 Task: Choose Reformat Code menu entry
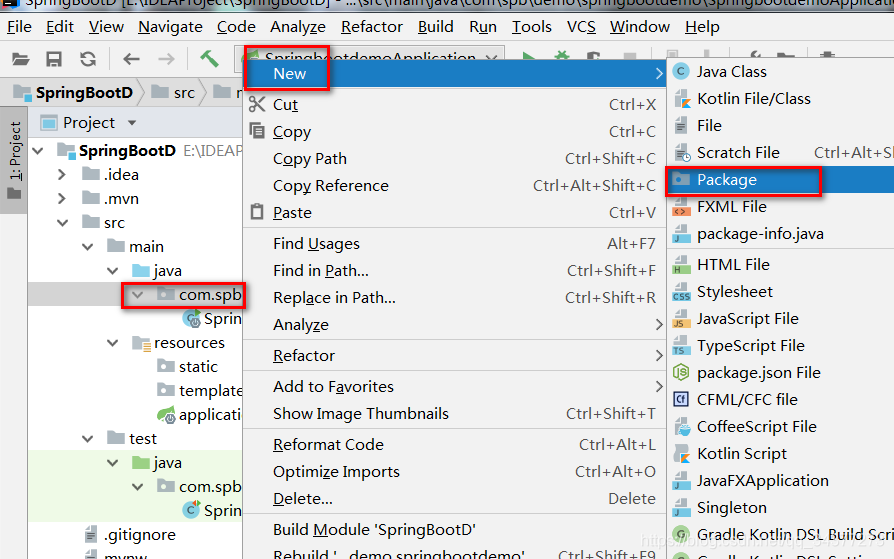point(455,444)
